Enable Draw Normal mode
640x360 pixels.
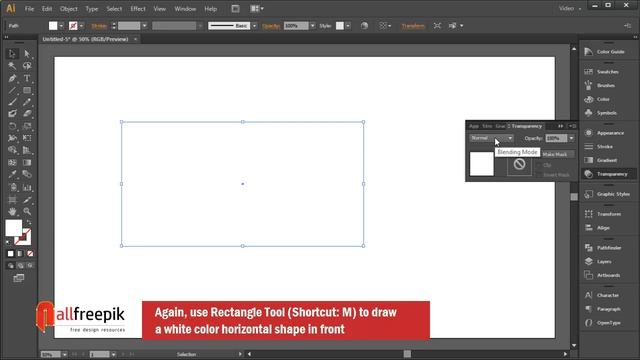[11, 266]
